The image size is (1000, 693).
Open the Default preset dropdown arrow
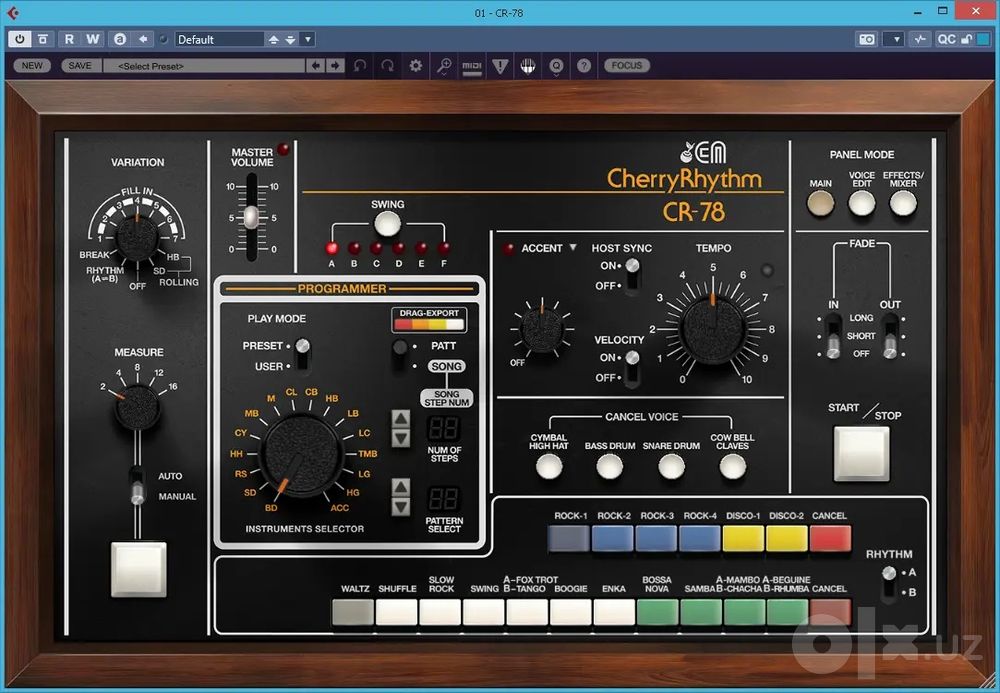pyautogui.click(x=307, y=40)
